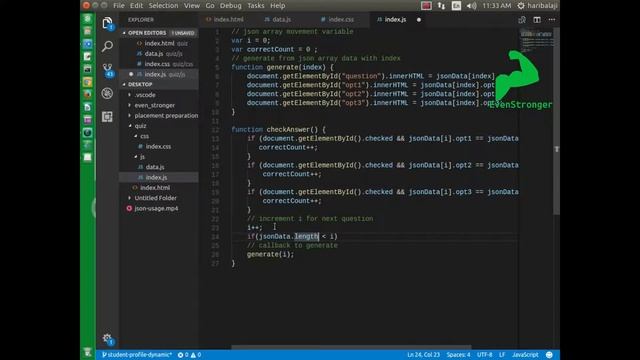Open the Help menu
Screen dimensions: 640x360
click(x=278, y=6)
